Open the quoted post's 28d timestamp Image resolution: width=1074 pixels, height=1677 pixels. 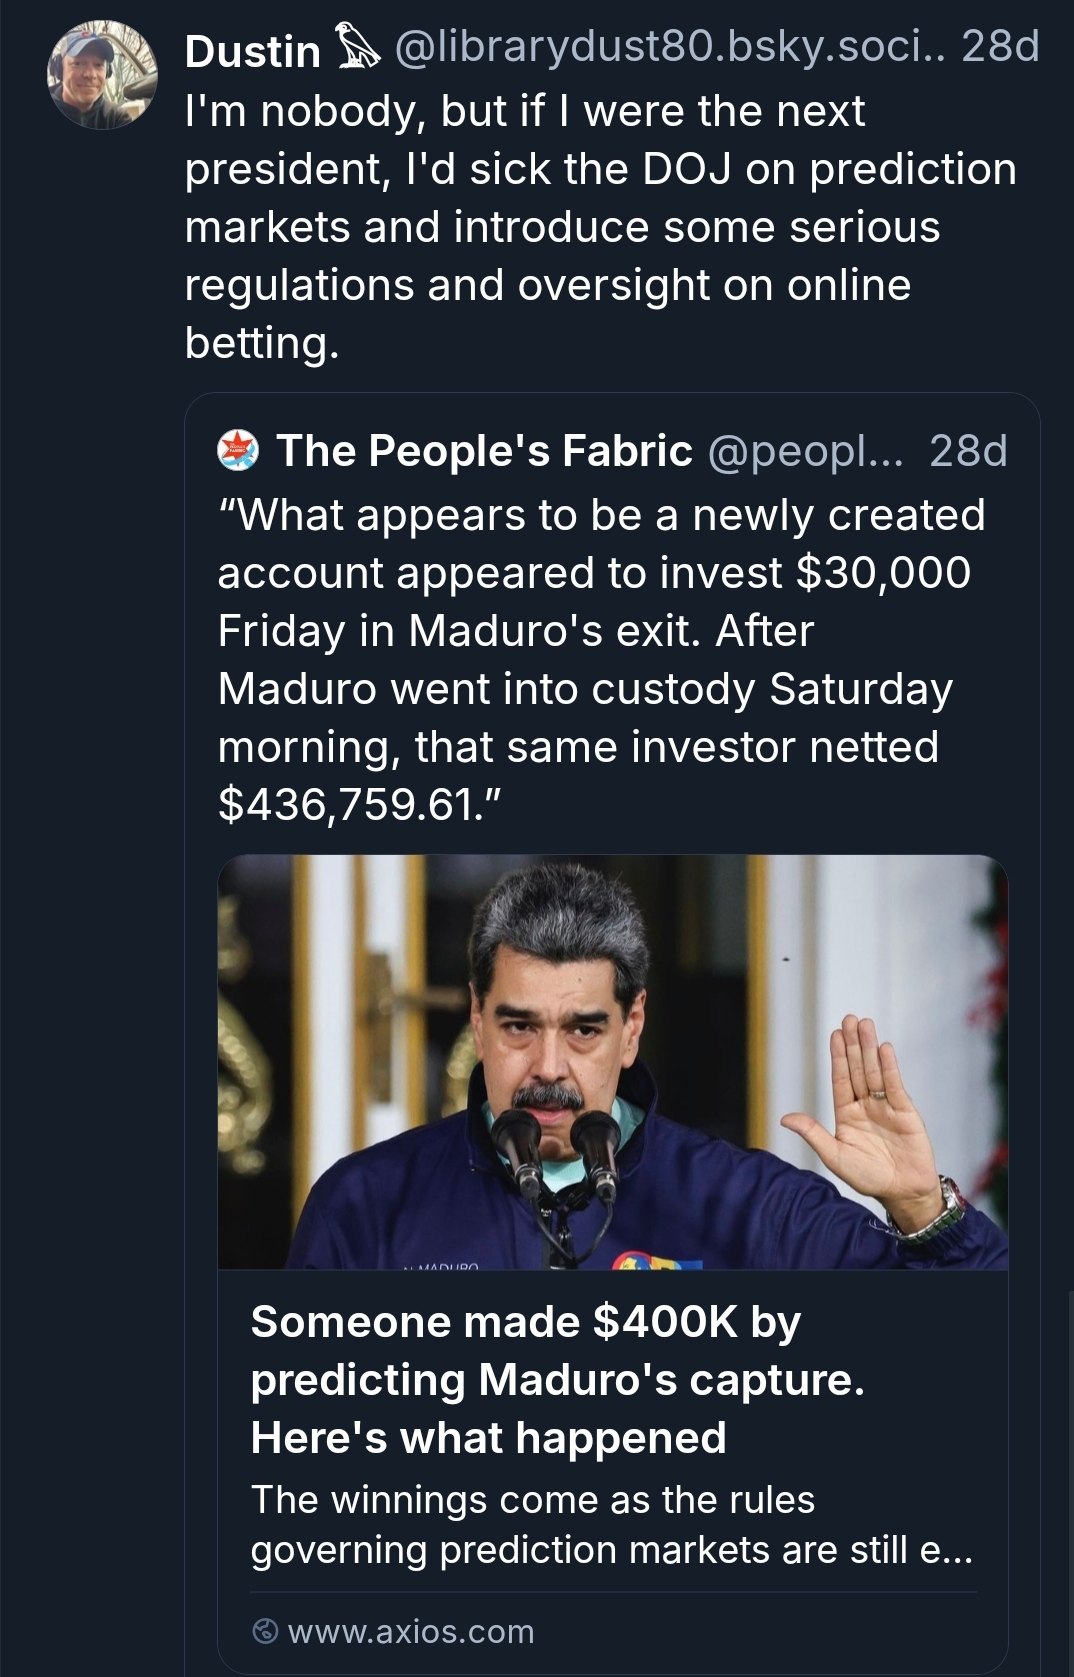click(x=968, y=451)
